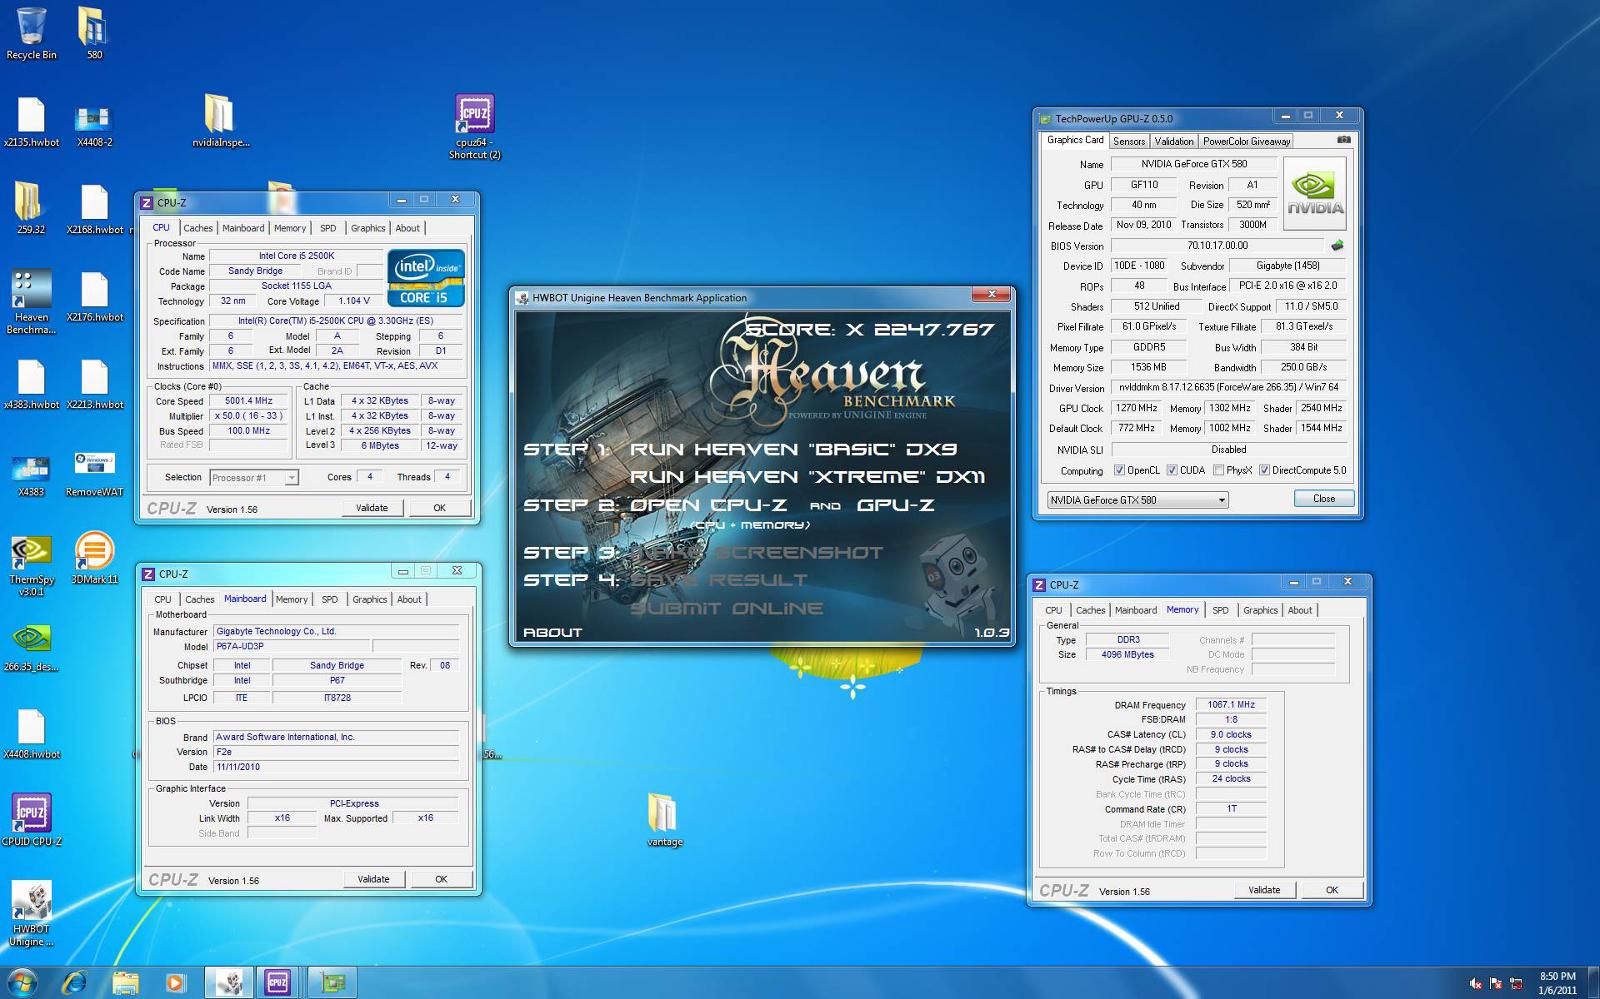Launch ThermSpy v3.0.1 desktop icon
Image resolution: width=1600 pixels, height=999 pixels.
click(31, 566)
